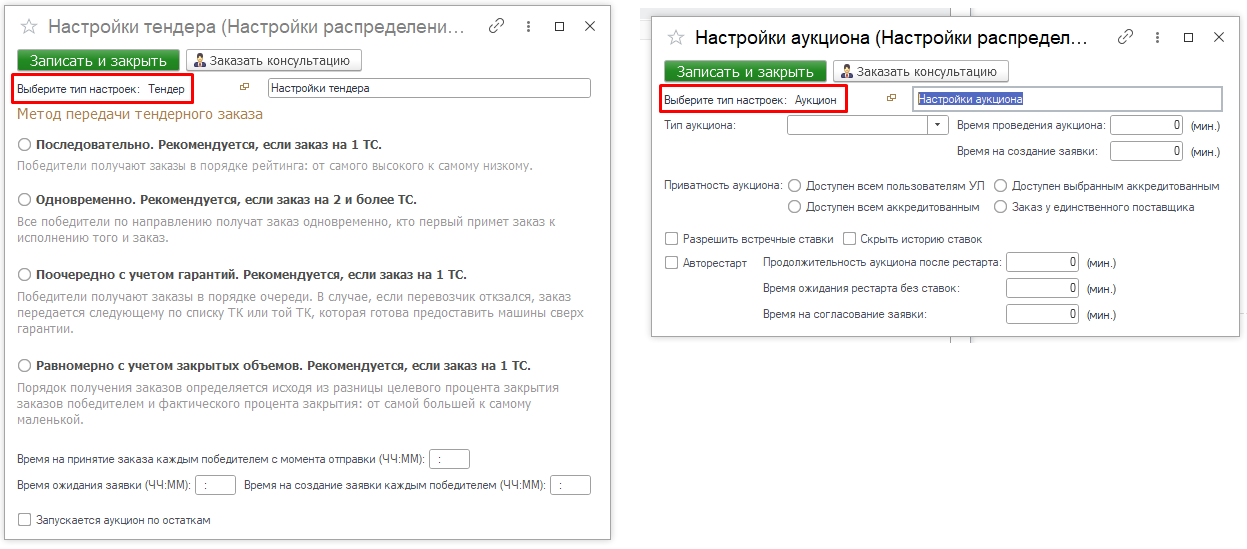Select Доступен всем аккредитованным

point(795,207)
